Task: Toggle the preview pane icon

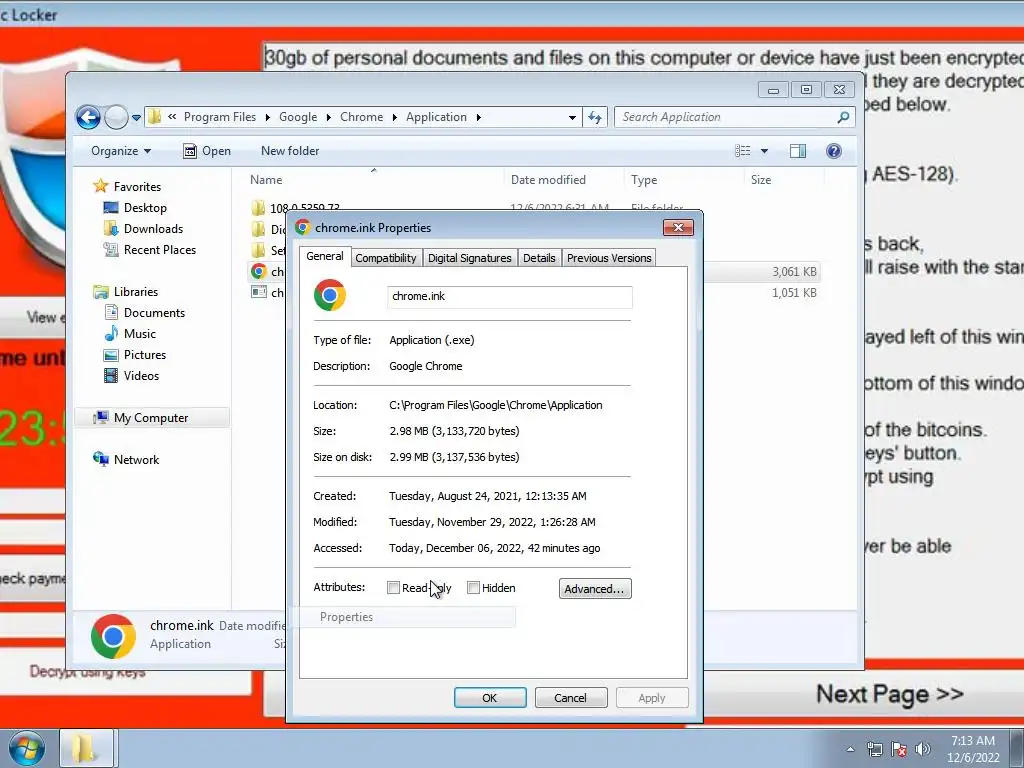Action: pyautogui.click(x=797, y=151)
